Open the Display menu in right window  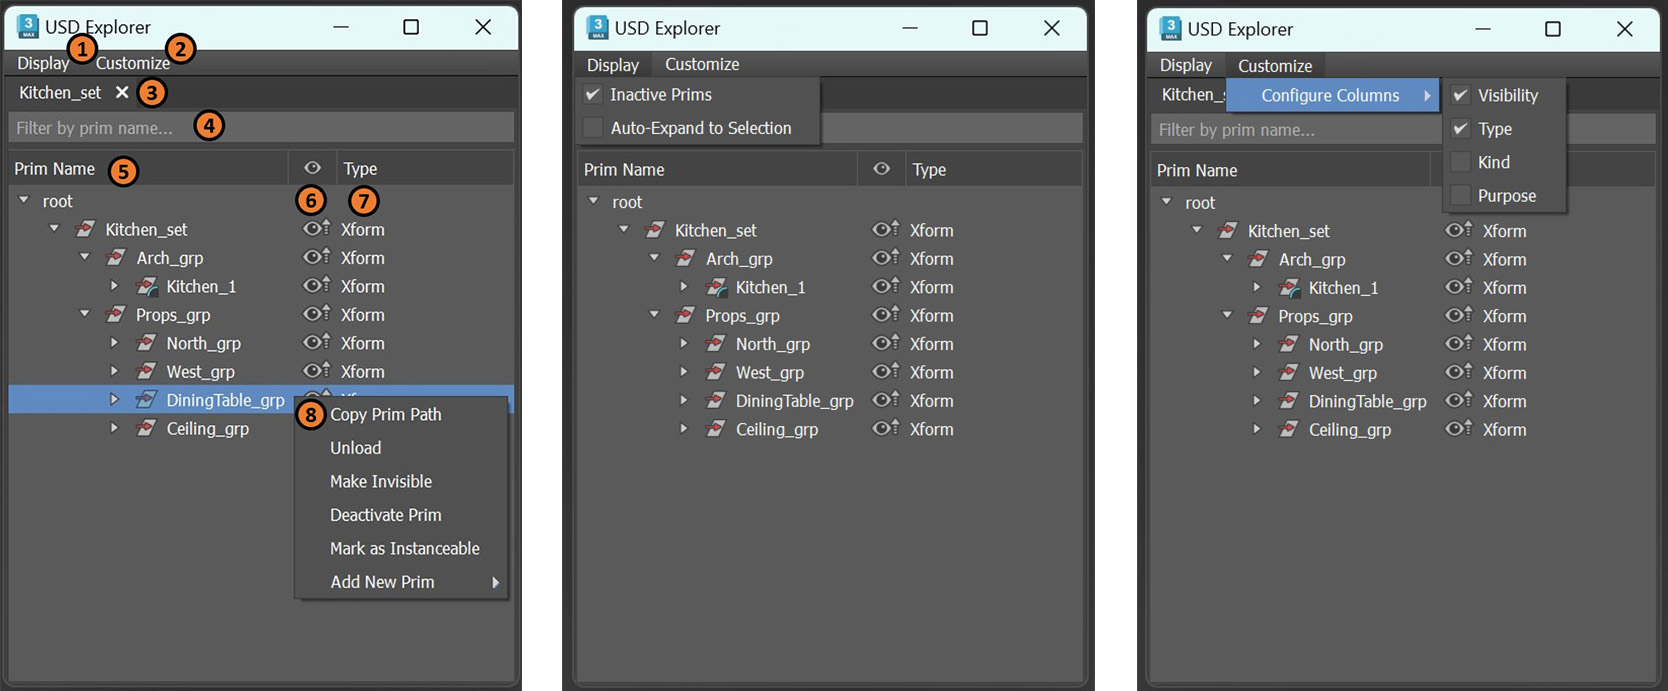(x=1186, y=65)
